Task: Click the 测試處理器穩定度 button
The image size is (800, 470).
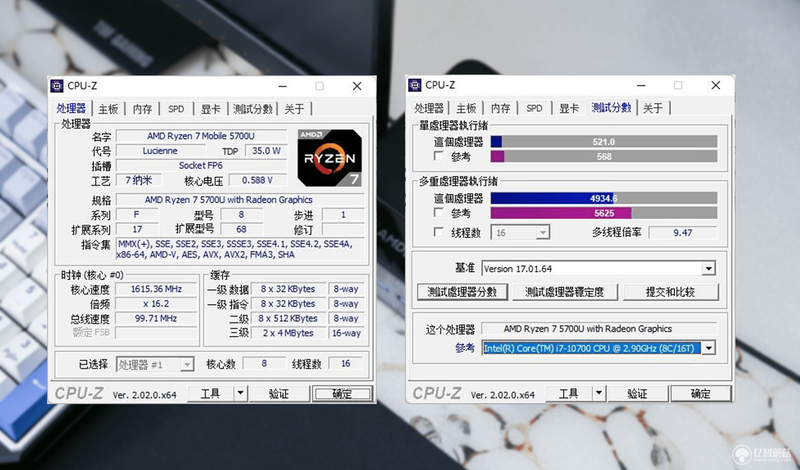Action: coord(564,292)
